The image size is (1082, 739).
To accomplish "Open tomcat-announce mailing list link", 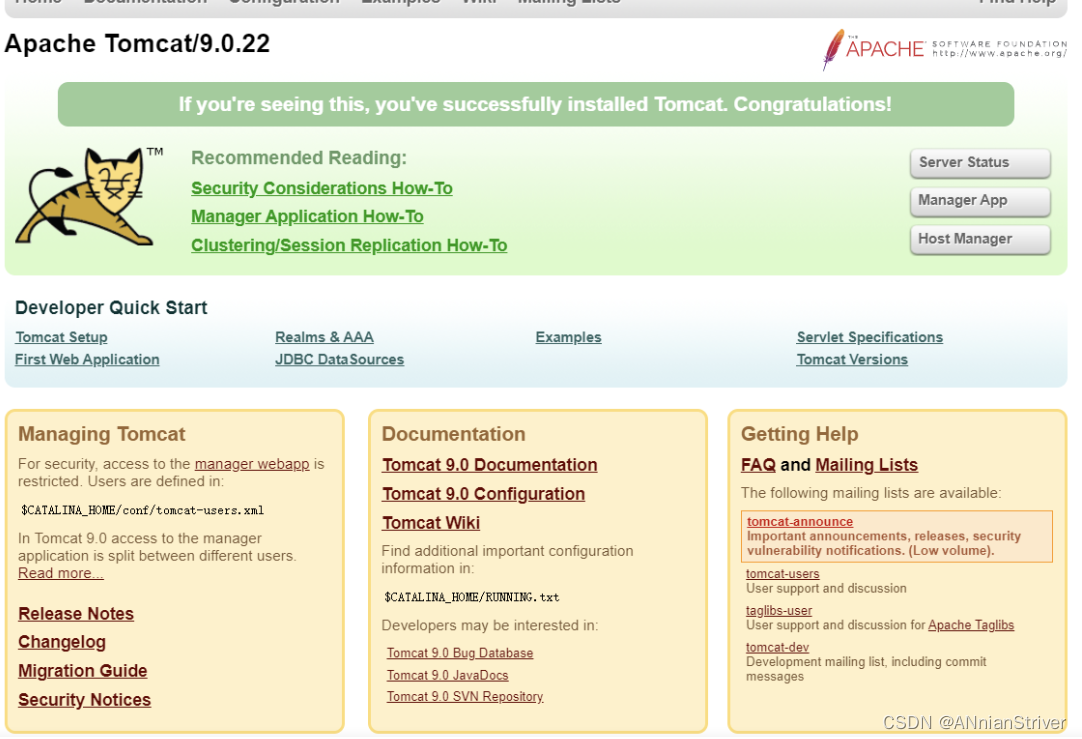I will (800, 522).
